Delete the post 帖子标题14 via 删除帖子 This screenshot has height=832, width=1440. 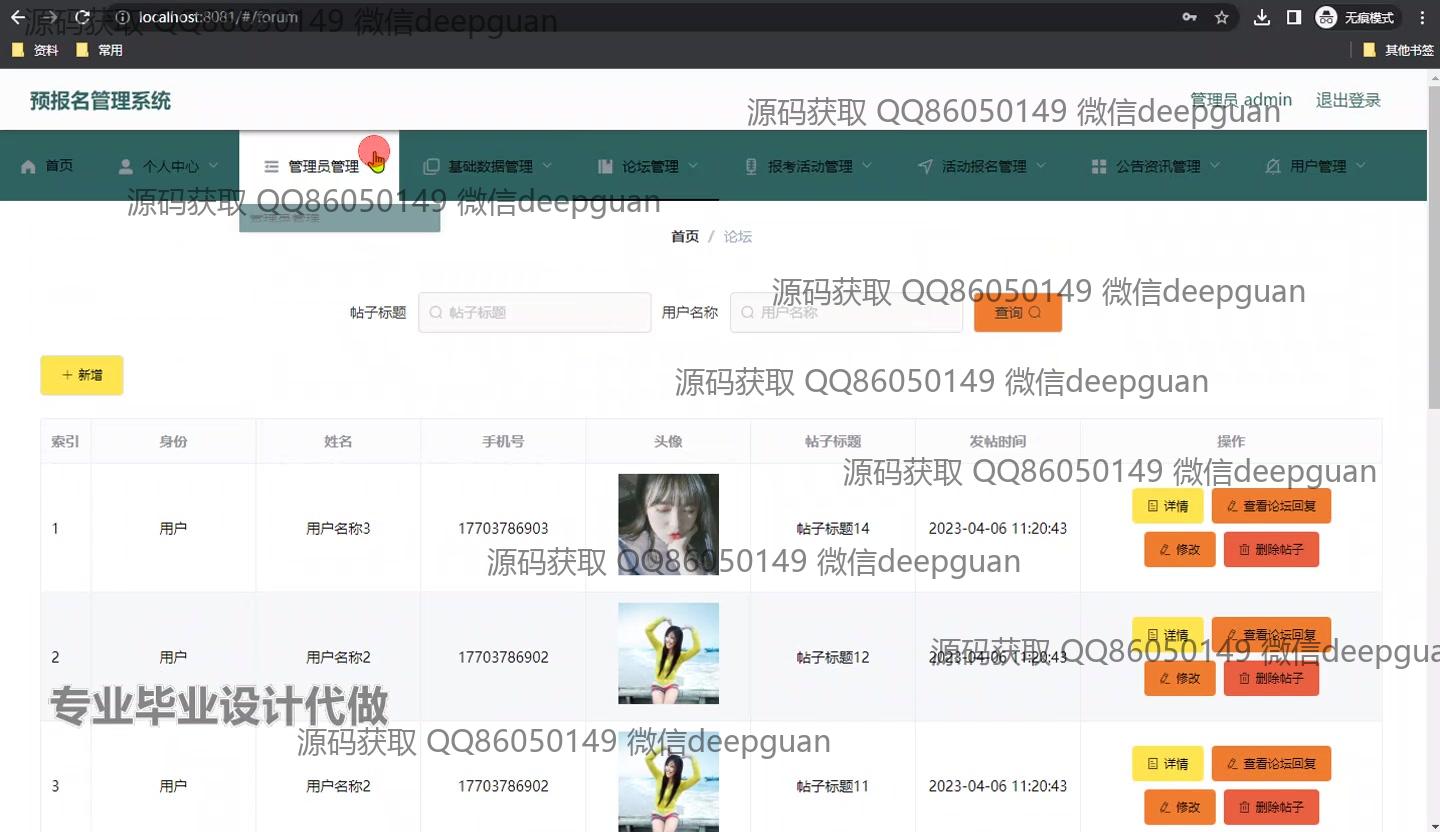pos(1271,550)
